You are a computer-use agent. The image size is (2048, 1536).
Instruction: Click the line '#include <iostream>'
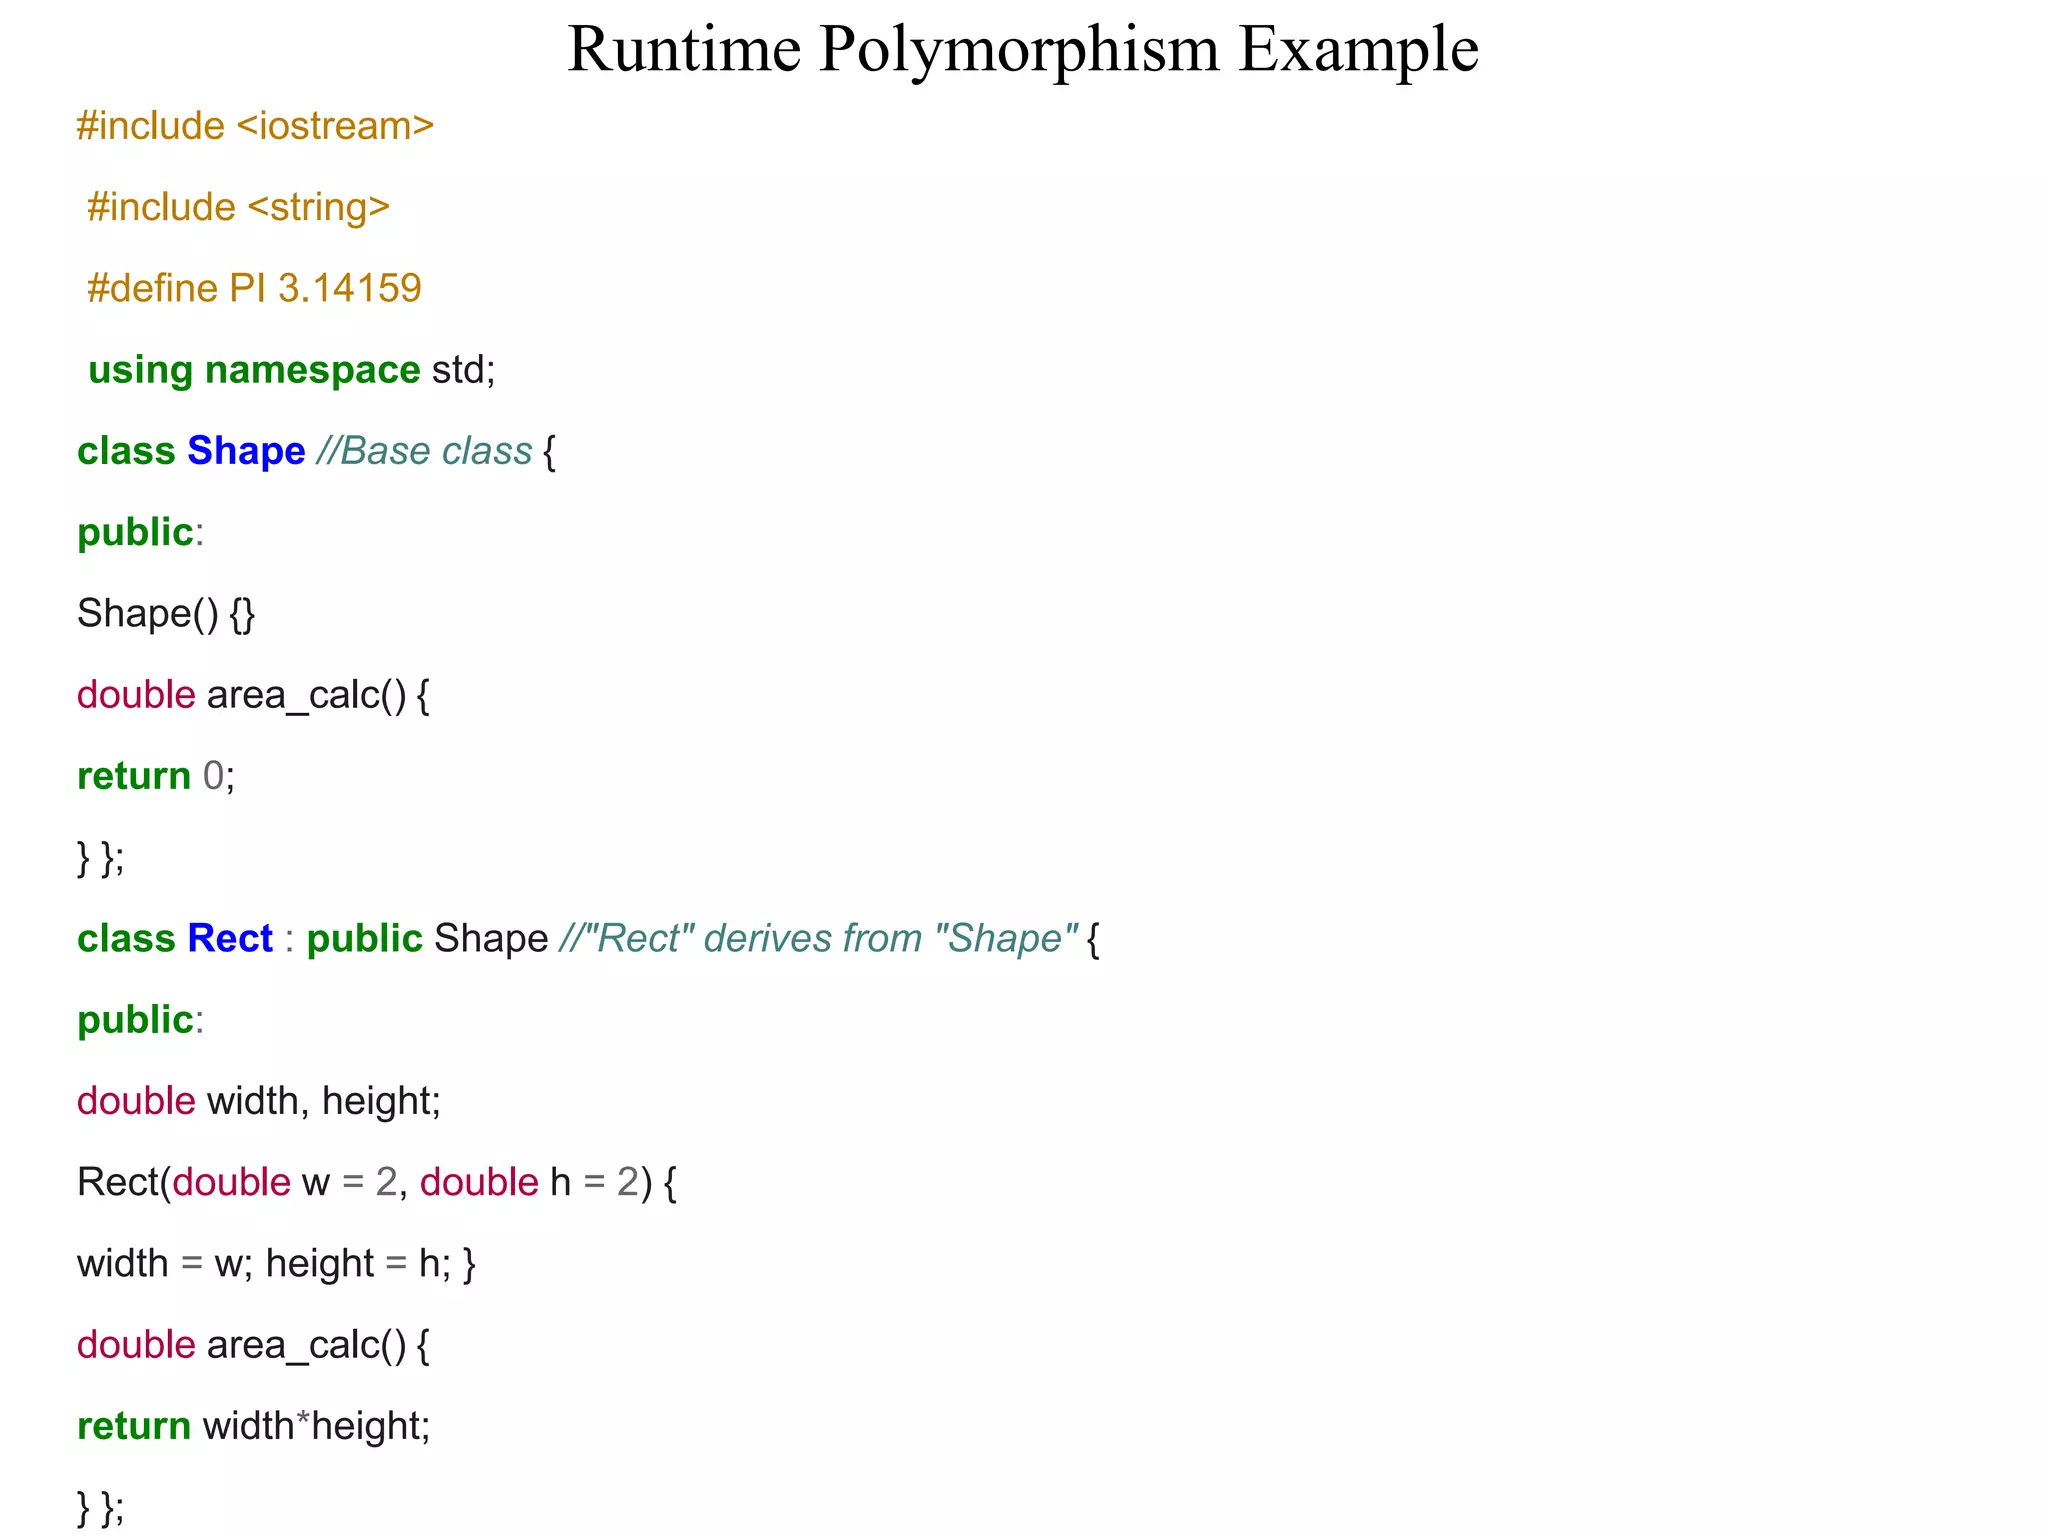coord(256,126)
